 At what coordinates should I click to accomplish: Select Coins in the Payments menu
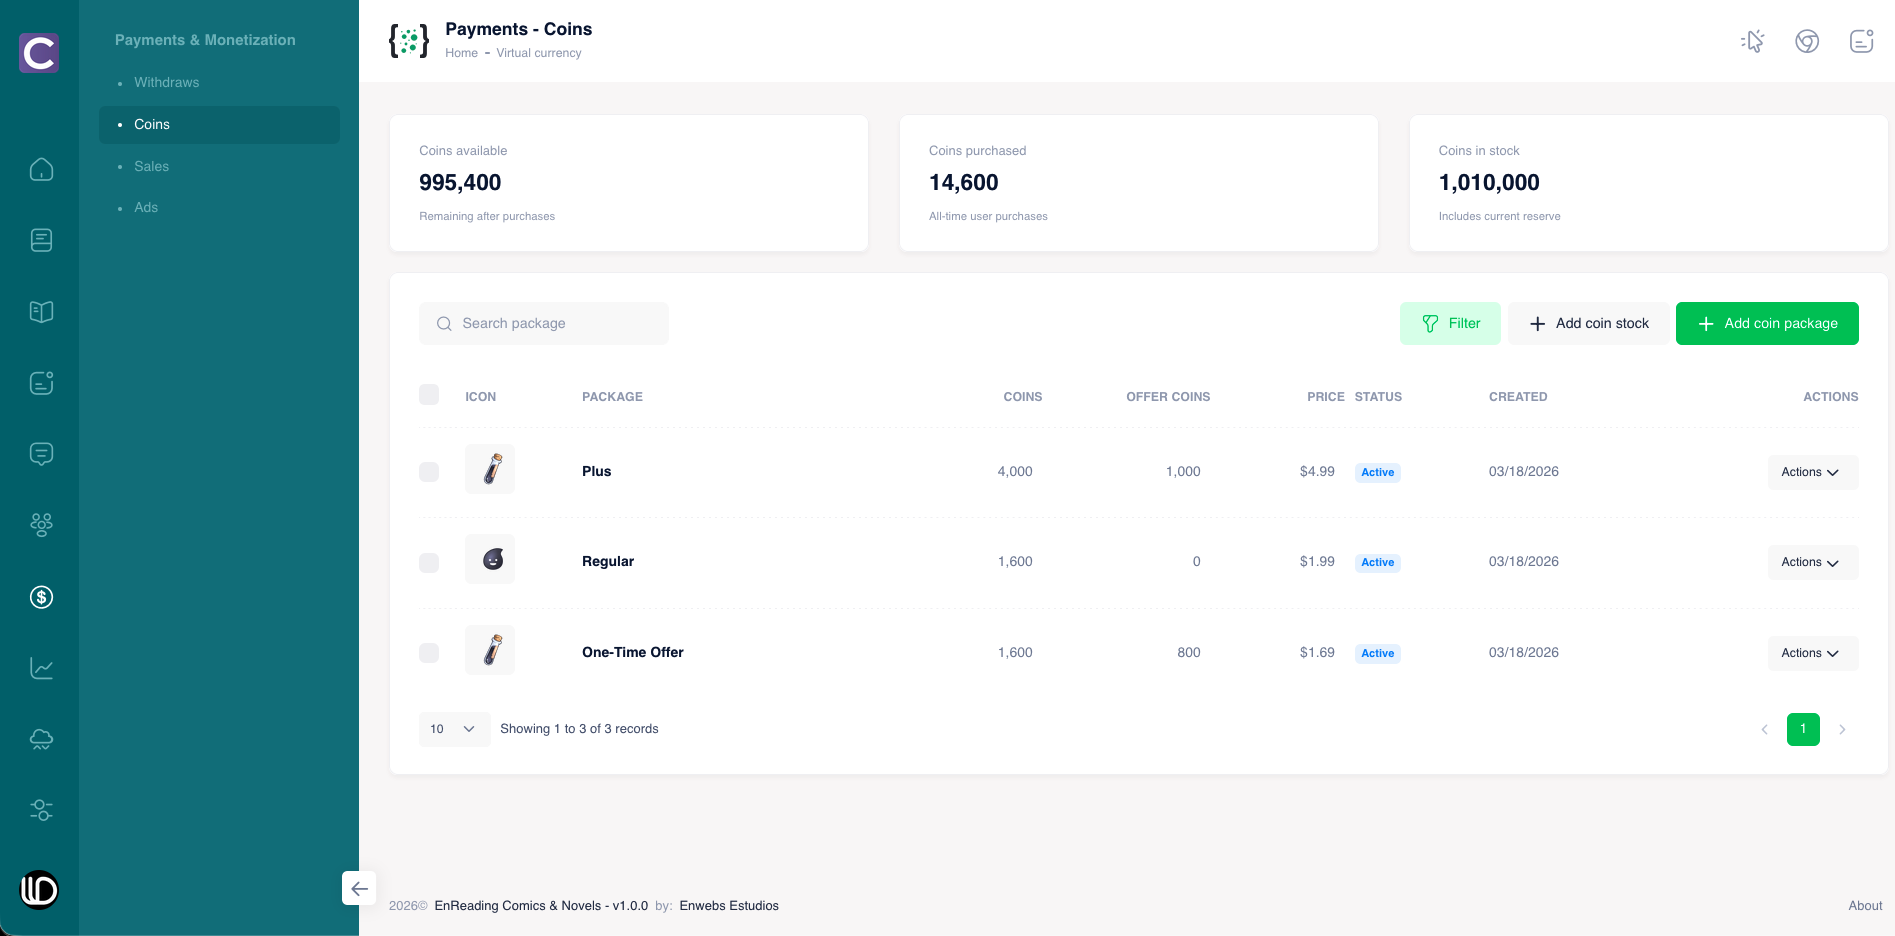(x=219, y=124)
